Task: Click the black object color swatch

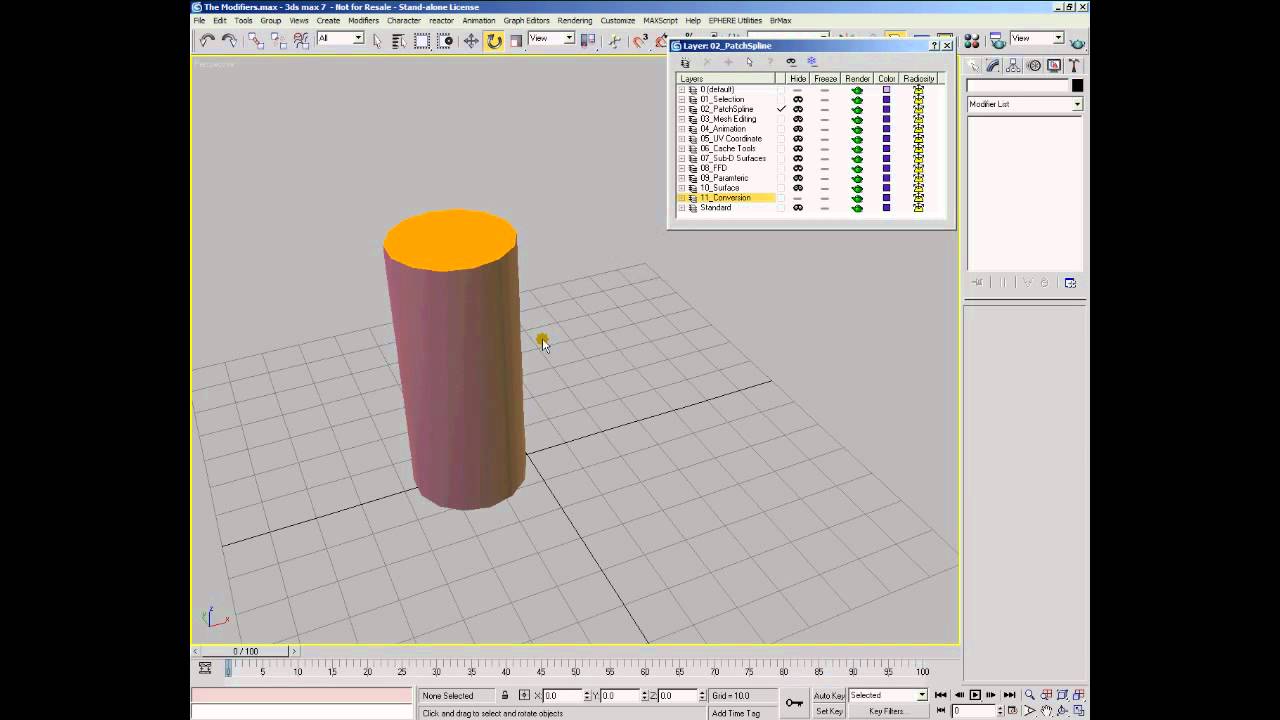Action: click(1077, 86)
